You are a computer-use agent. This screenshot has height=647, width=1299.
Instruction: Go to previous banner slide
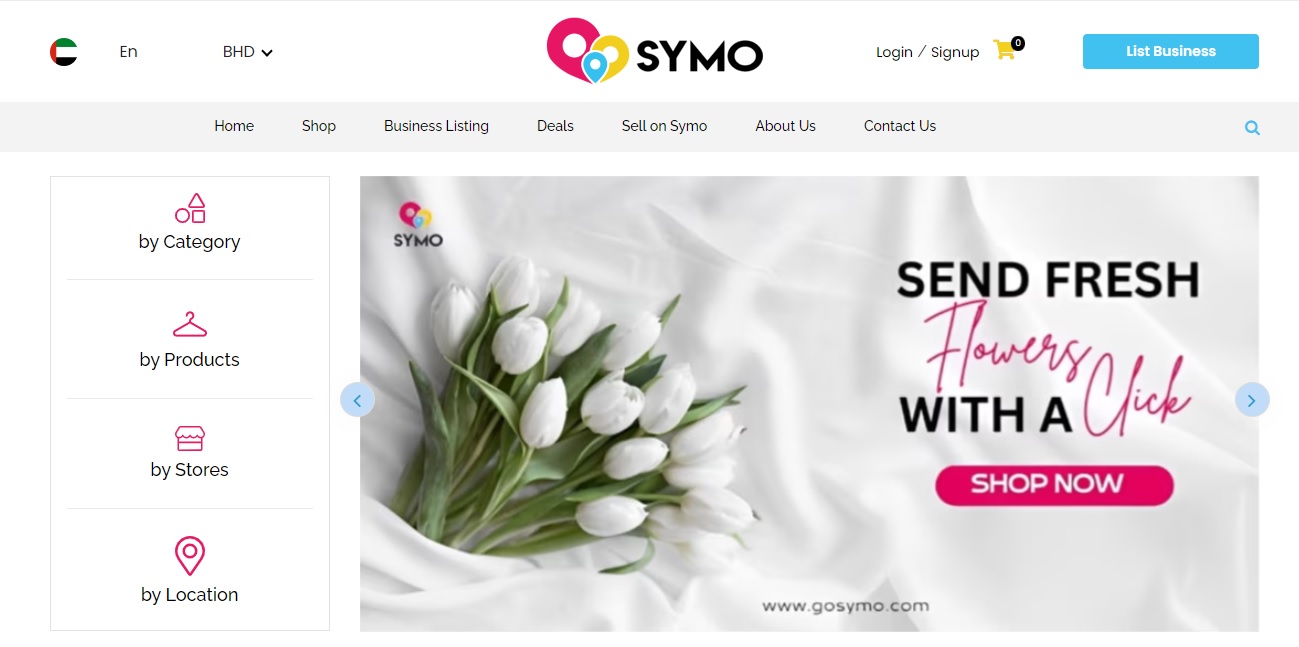[x=357, y=400]
